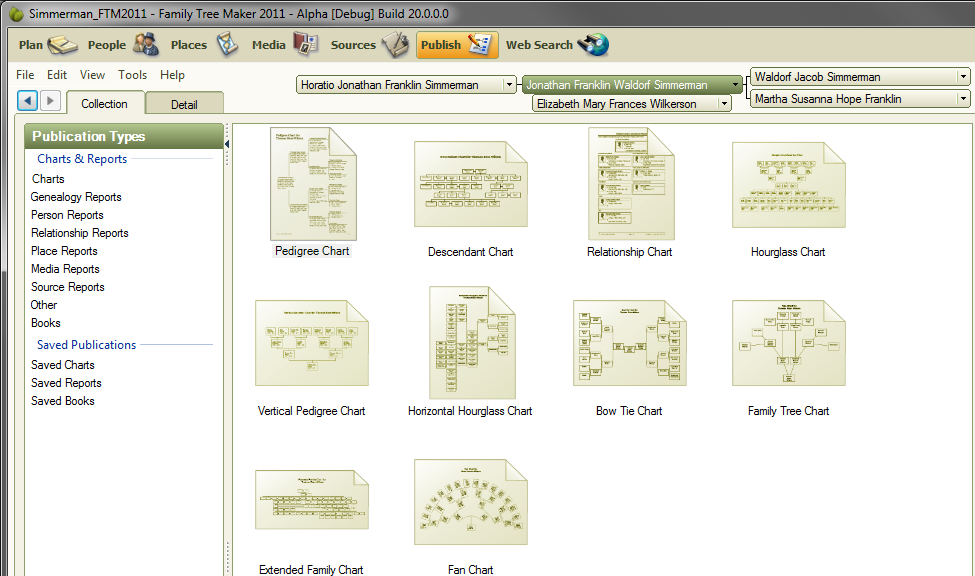Image resolution: width=975 pixels, height=576 pixels.
Task: Select the Bow Tie Chart icon
Action: pyautogui.click(x=629, y=343)
